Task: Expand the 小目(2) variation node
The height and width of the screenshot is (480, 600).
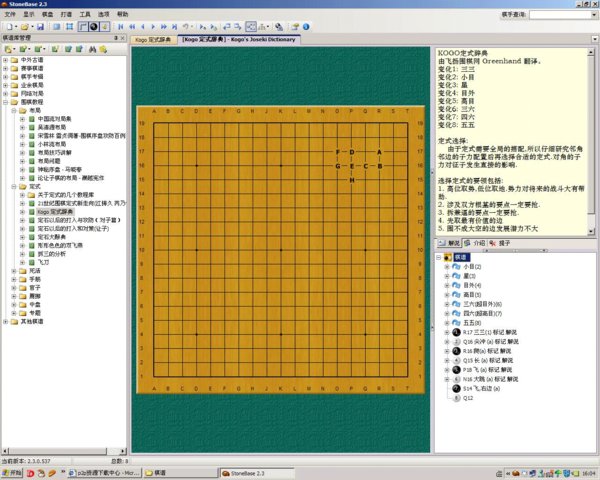Action: click(x=447, y=267)
